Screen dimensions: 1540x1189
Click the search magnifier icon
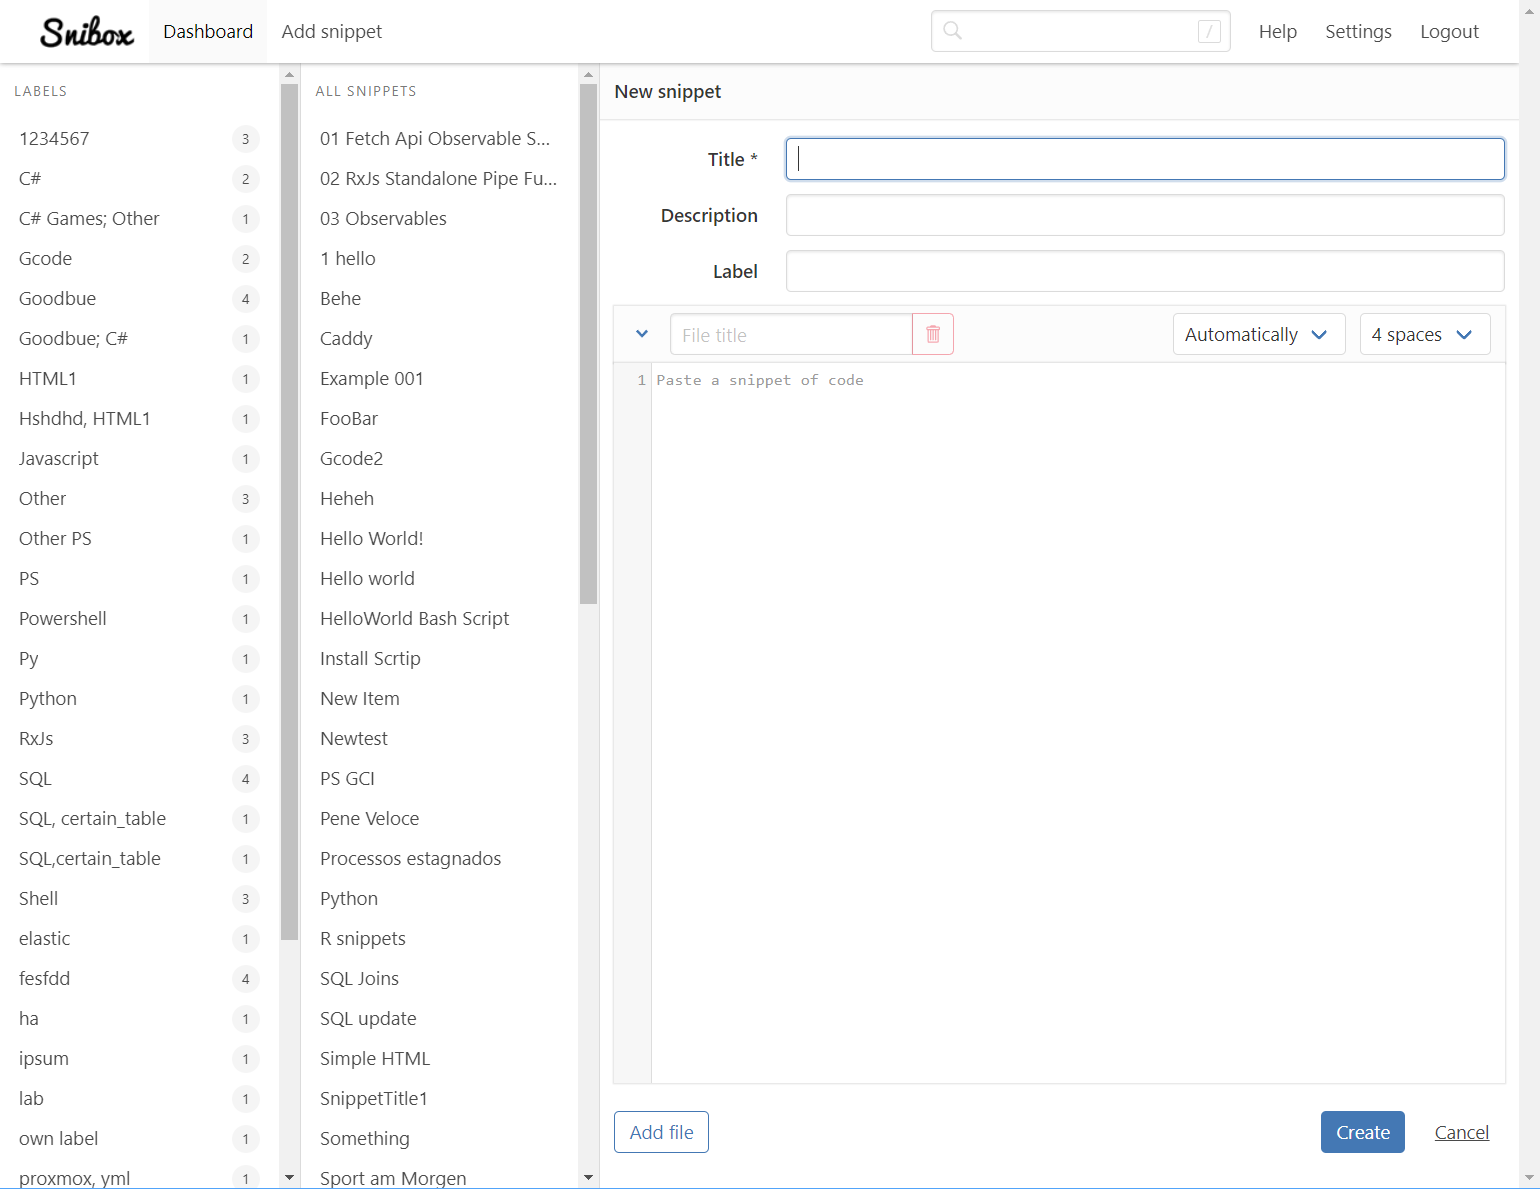click(953, 31)
